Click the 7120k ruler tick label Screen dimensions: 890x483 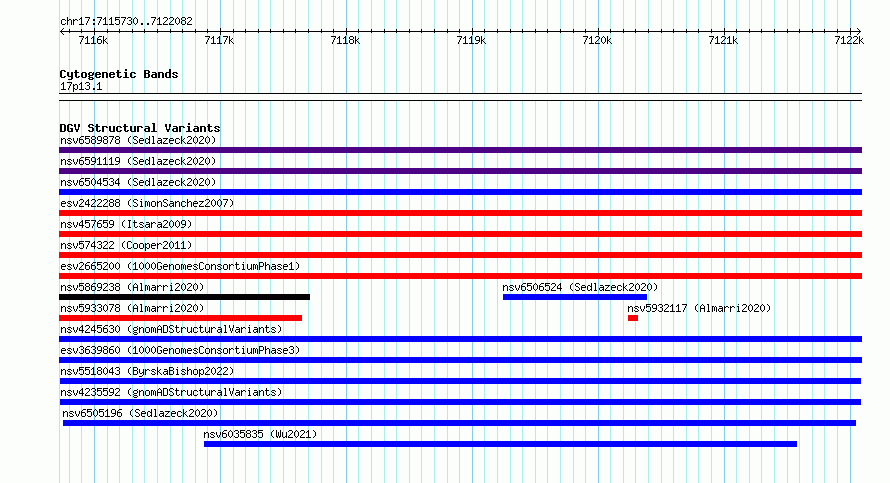click(x=597, y=40)
